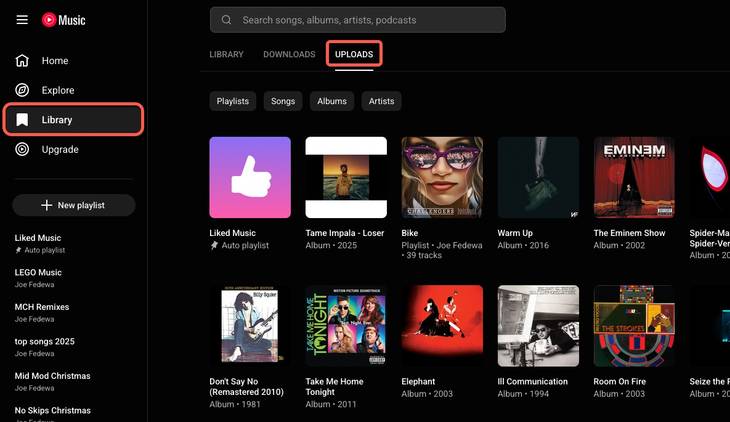Open the Liked Music thumbs-up thumbnail

click(x=250, y=177)
